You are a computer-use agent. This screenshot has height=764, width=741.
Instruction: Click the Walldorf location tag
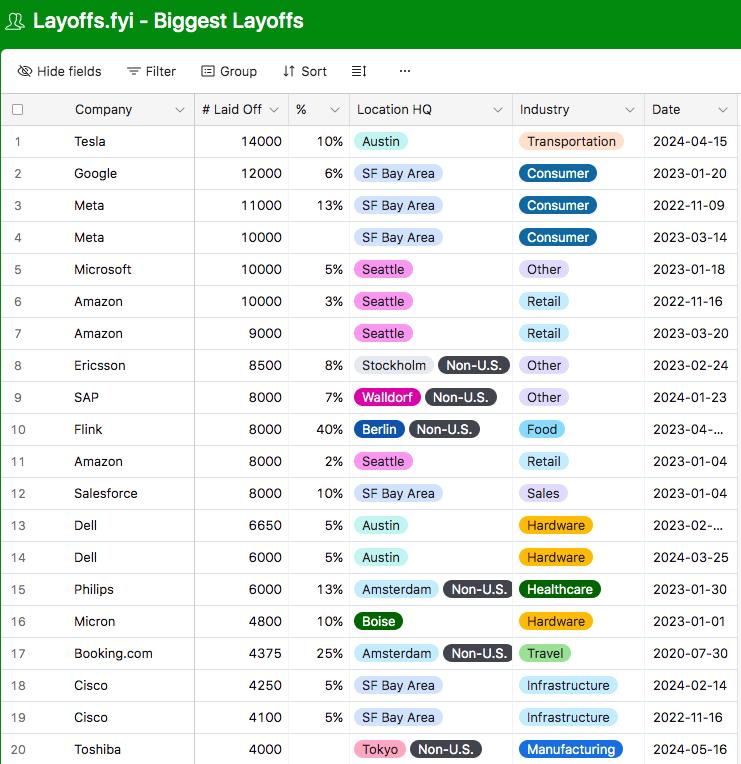tap(387, 398)
